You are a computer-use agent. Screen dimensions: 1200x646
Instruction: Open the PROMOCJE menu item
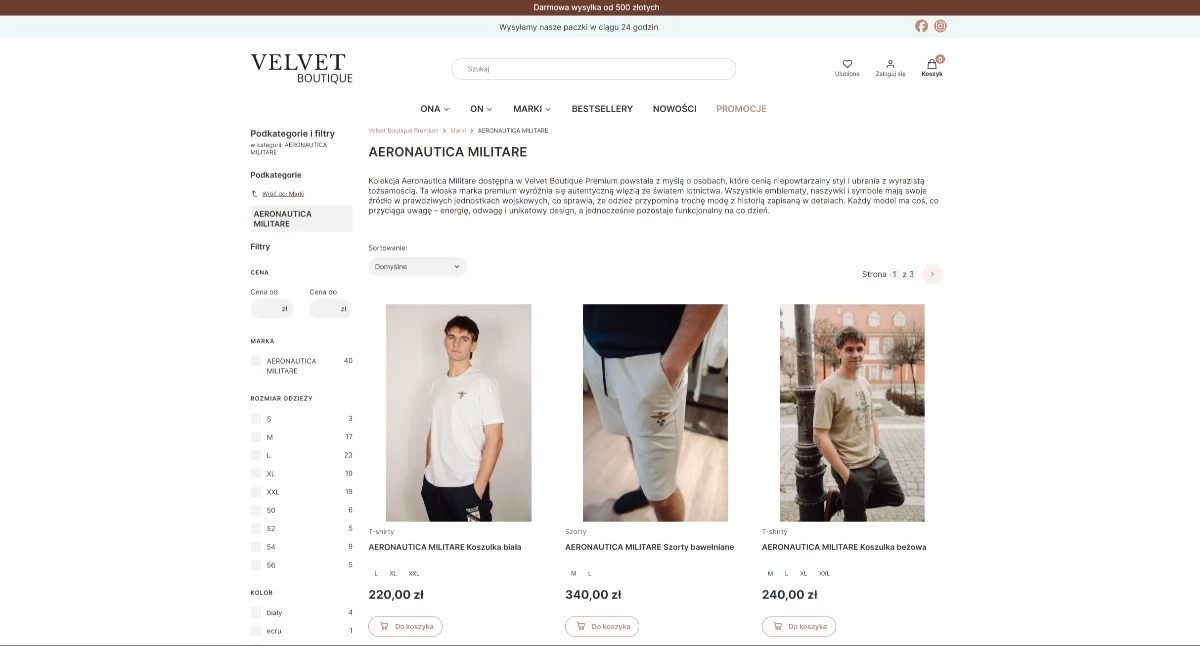pos(741,109)
